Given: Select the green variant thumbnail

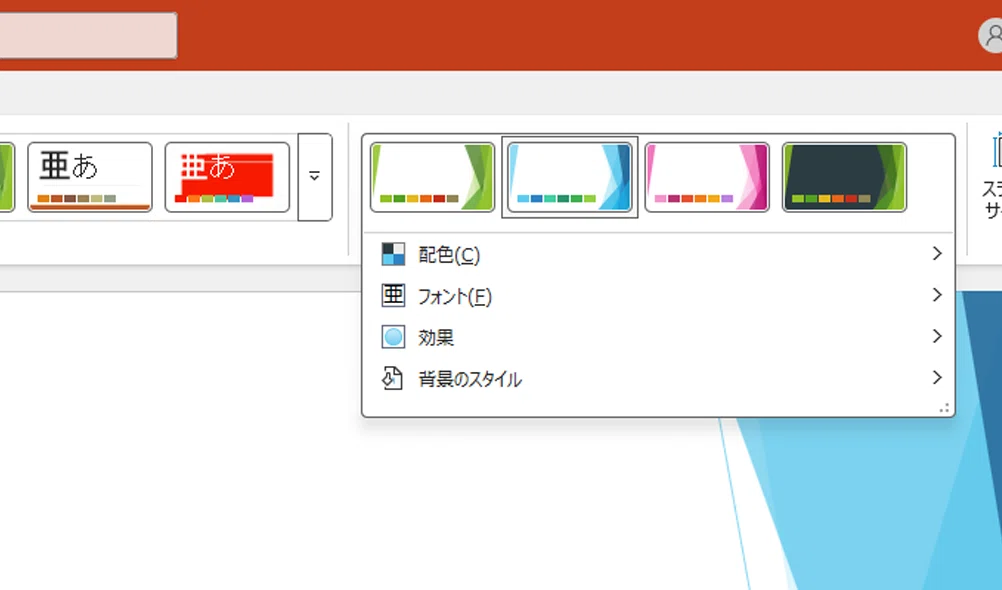Looking at the screenshot, I should point(432,177).
